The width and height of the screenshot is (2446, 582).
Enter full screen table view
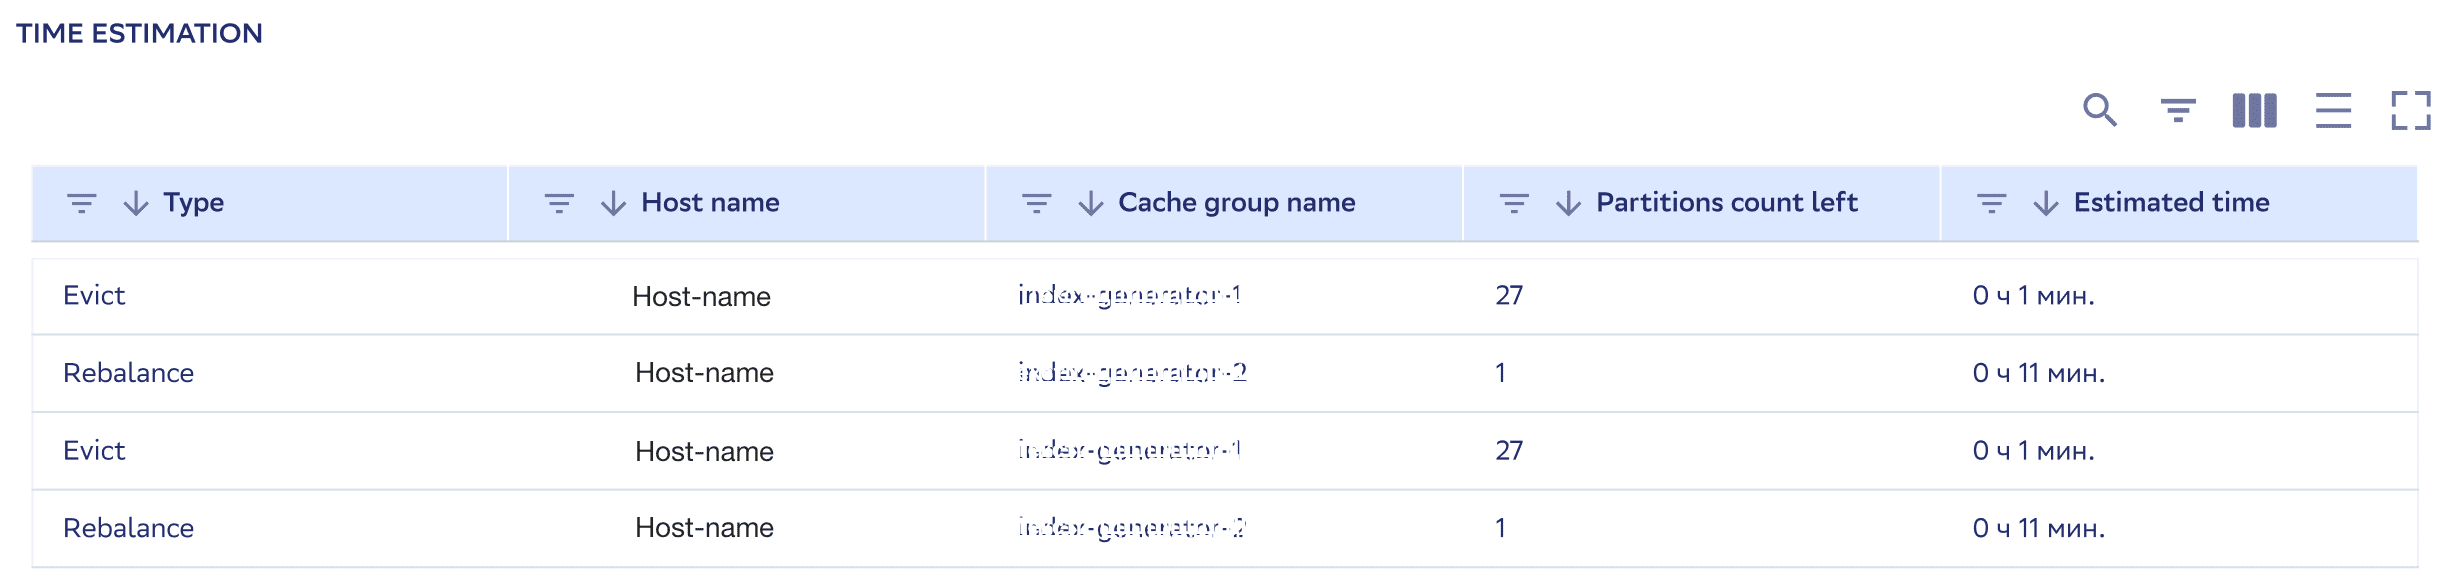click(x=2410, y=110)
